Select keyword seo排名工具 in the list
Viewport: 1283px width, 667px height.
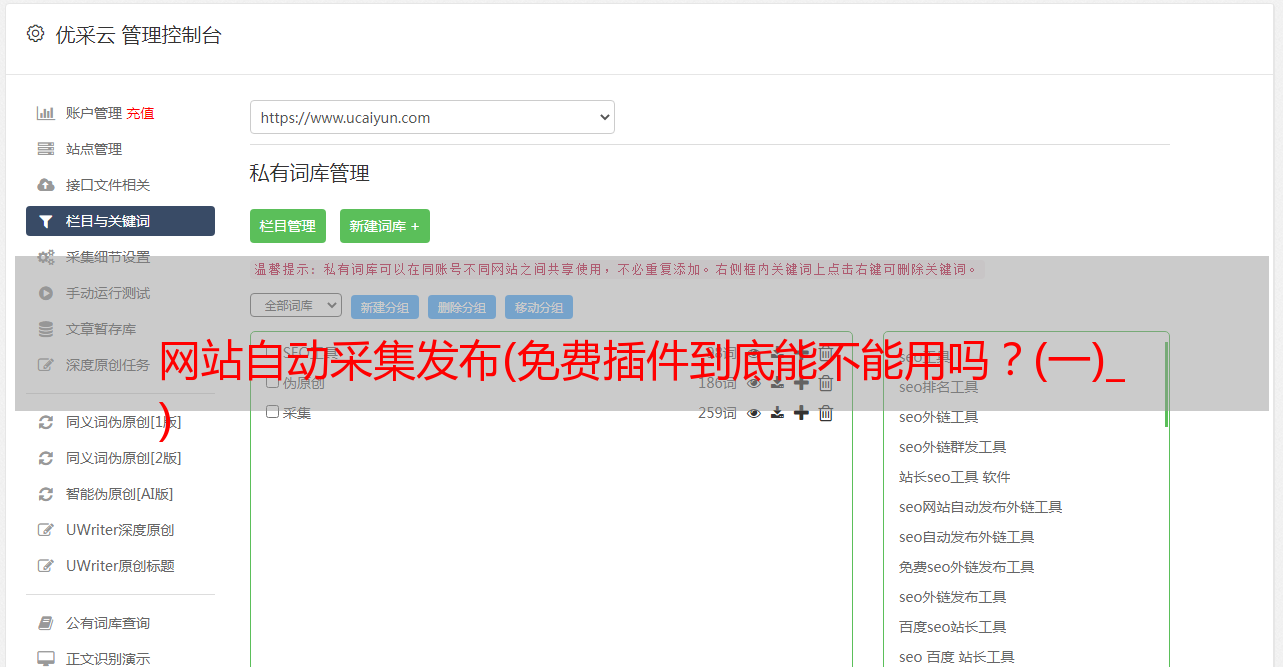(x=938, y=387)
